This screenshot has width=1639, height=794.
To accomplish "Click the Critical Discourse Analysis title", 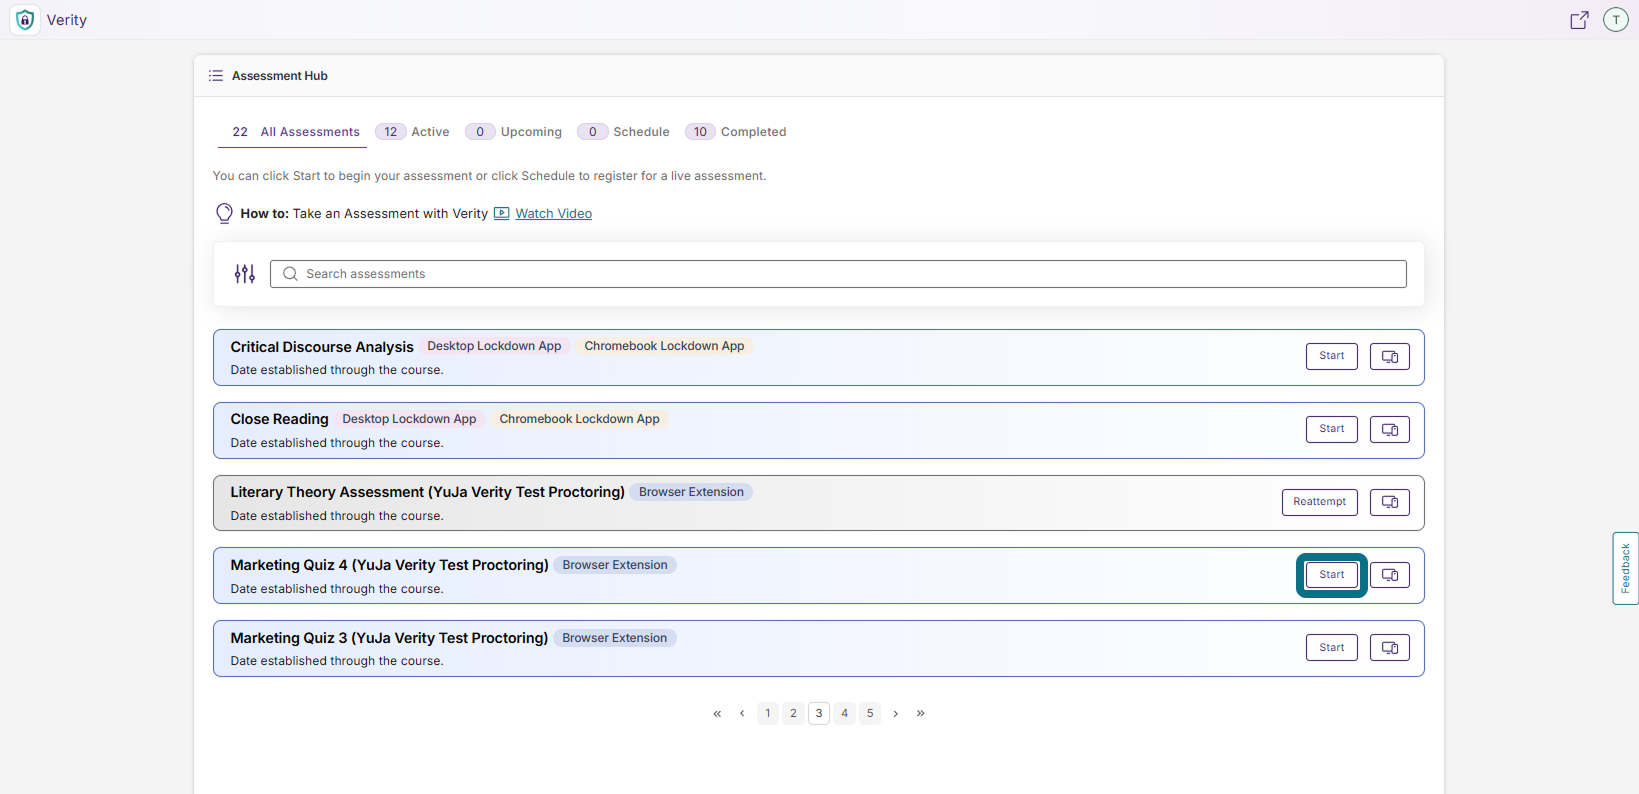I will point(322,347).
